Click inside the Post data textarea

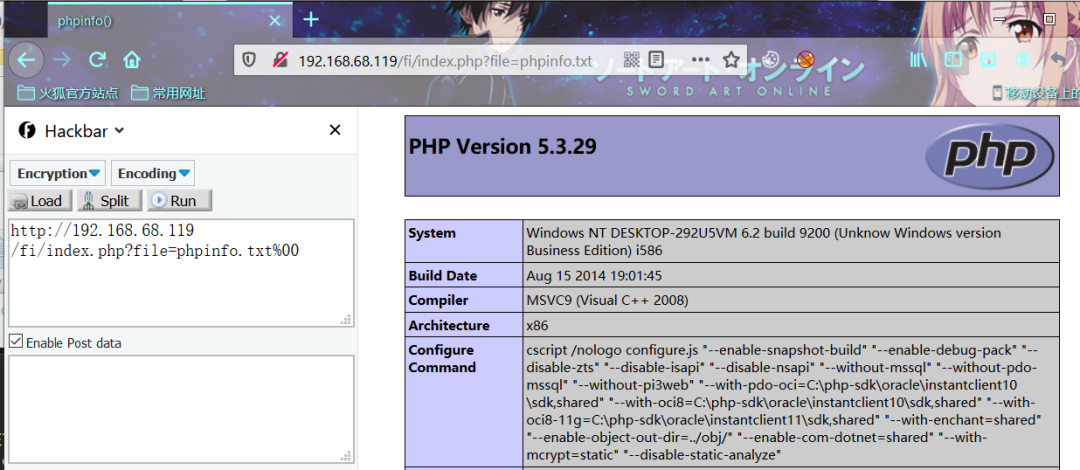click(181, 409)
